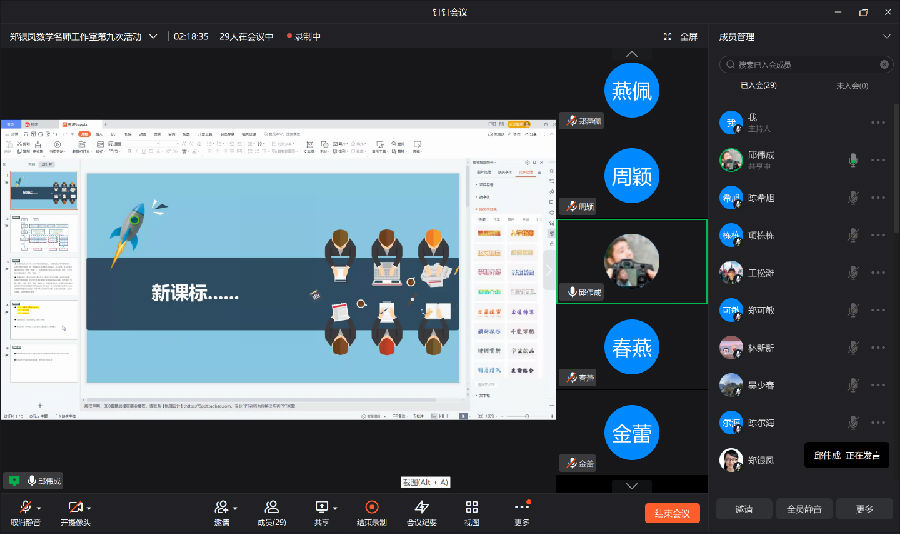Turn on the camera video
Image resolution: width=900 pixels, height=534 pixels.
(75, 507)
